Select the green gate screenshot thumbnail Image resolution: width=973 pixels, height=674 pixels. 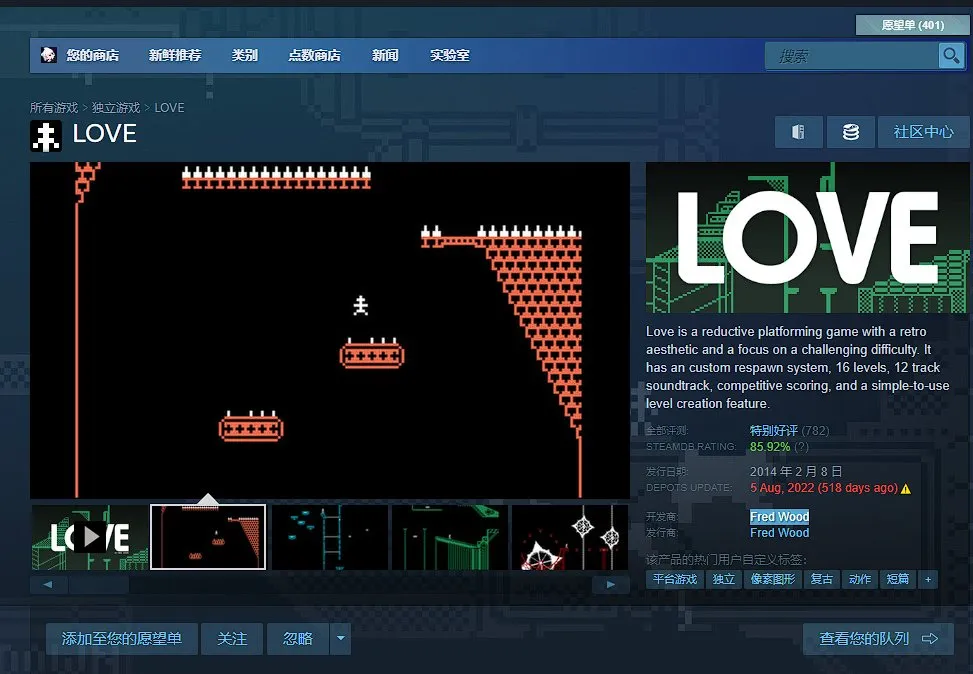pyautogui.click(x=450, y=537)
